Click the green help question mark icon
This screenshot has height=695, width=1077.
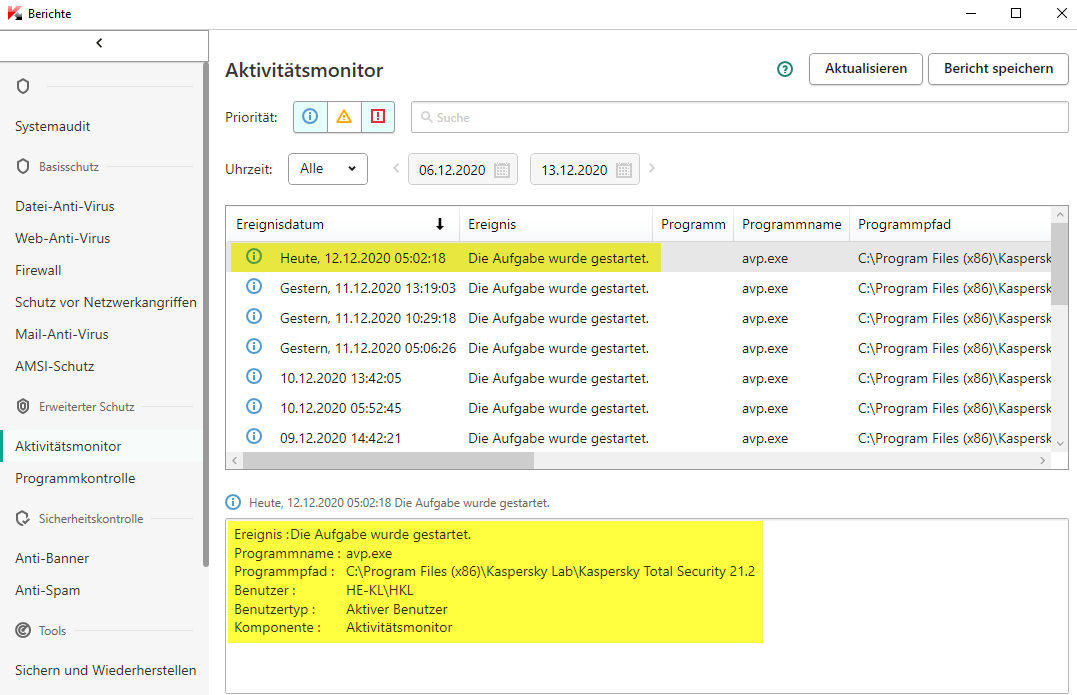(785, 69)
